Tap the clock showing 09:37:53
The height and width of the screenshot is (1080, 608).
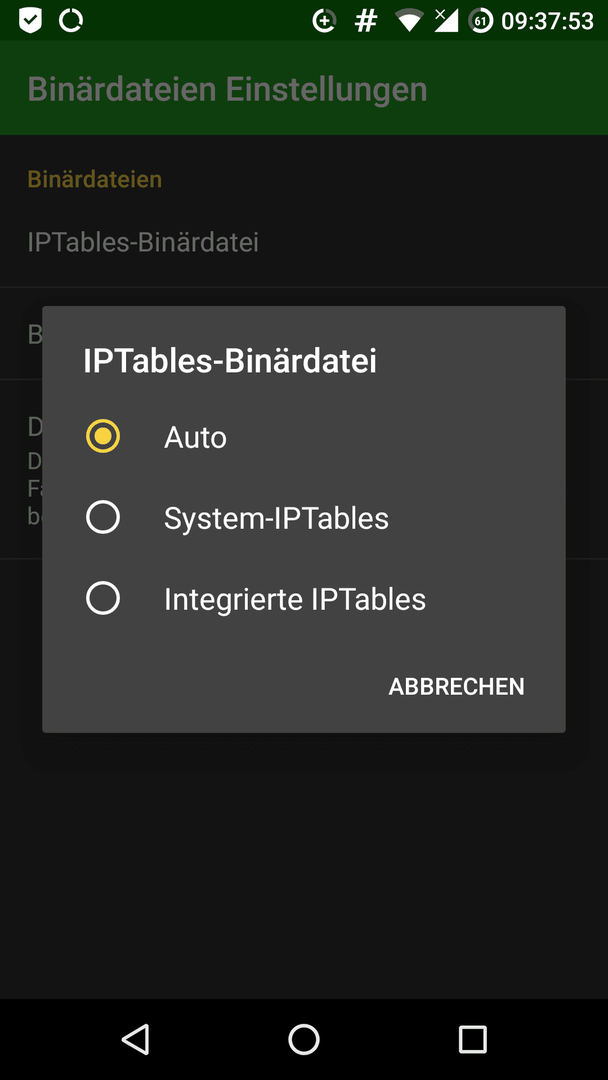[547, 21]
